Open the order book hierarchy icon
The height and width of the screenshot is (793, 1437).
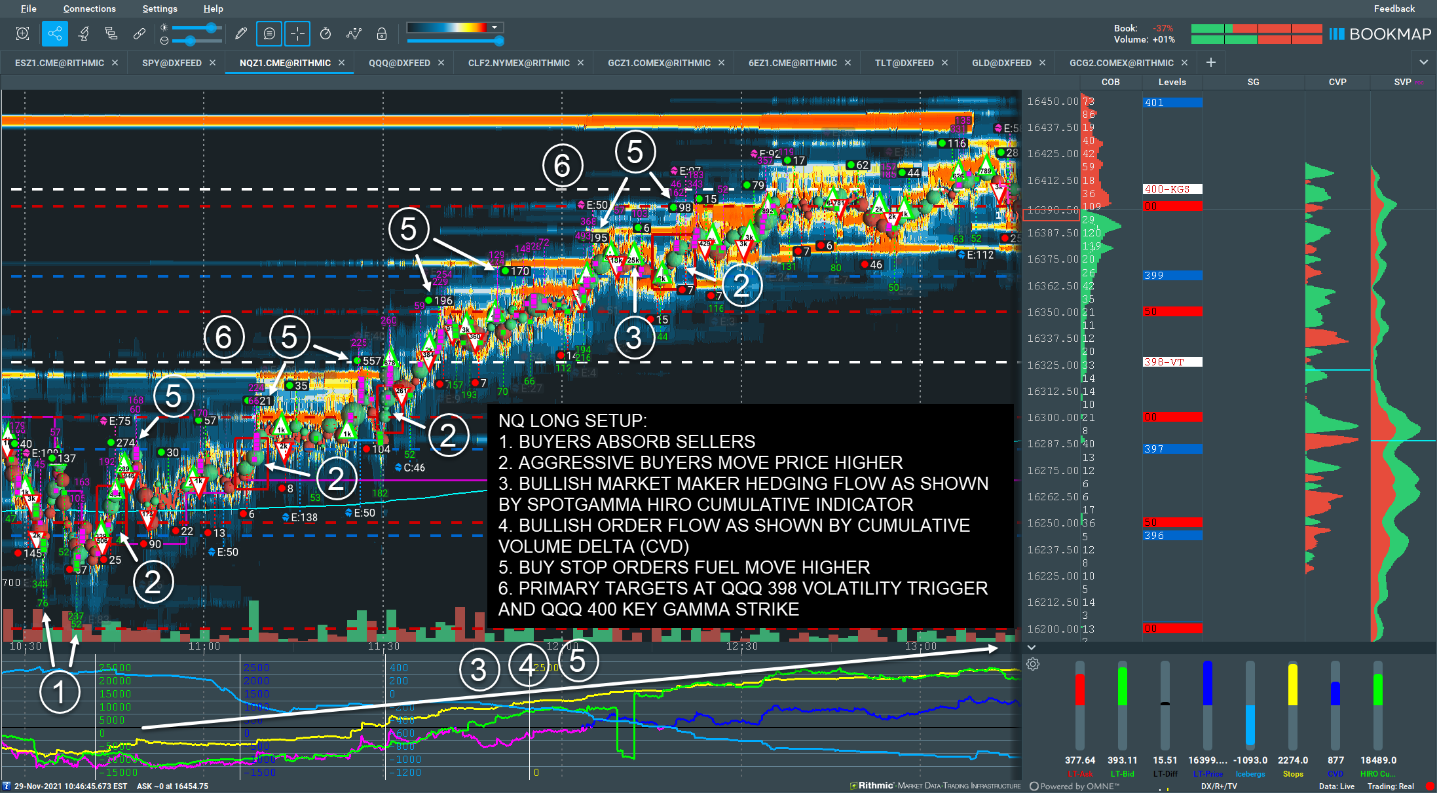[x=111, y=33]
